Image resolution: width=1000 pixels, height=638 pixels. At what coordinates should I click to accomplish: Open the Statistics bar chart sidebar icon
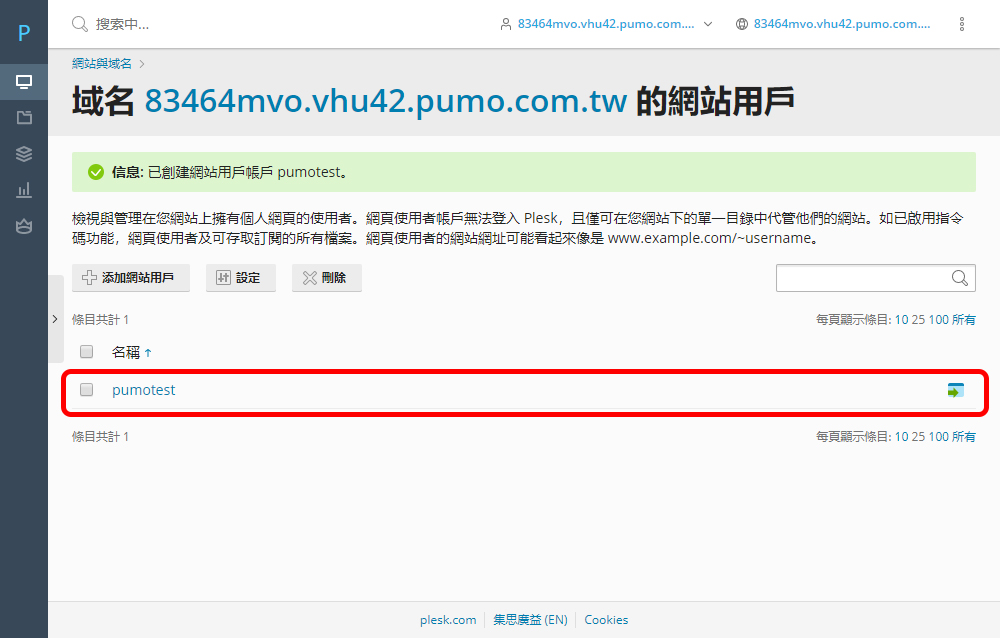pos(24,190)
